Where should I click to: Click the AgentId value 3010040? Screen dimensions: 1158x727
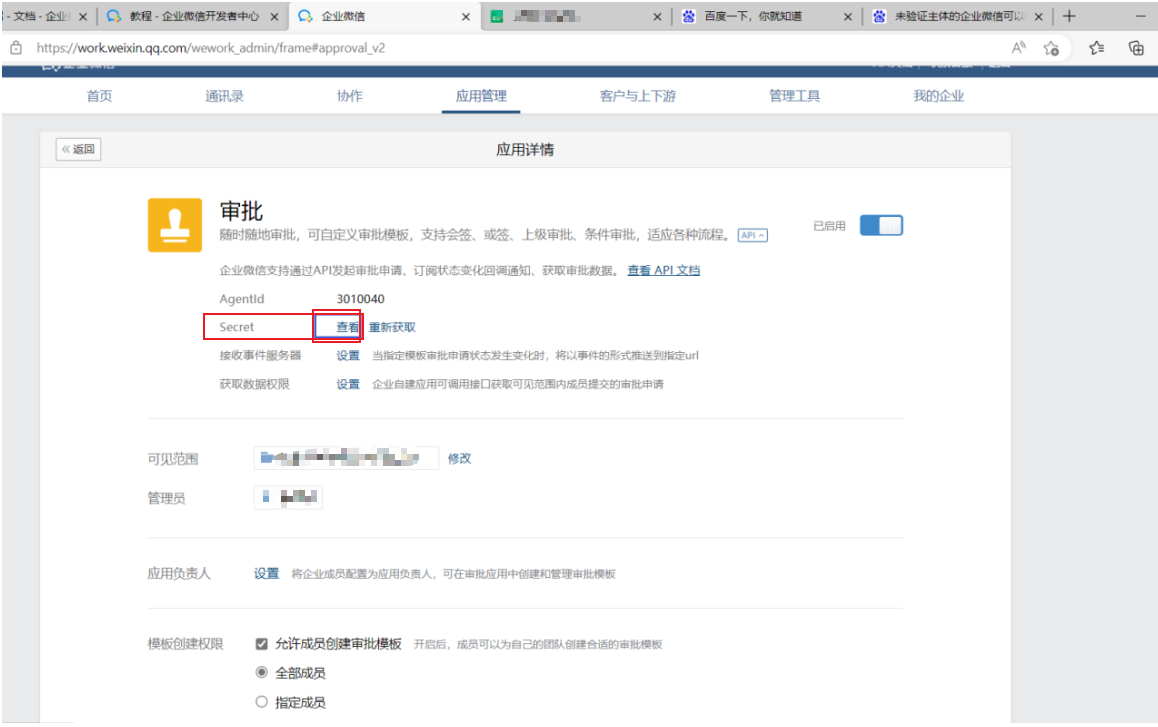[360, 299]
